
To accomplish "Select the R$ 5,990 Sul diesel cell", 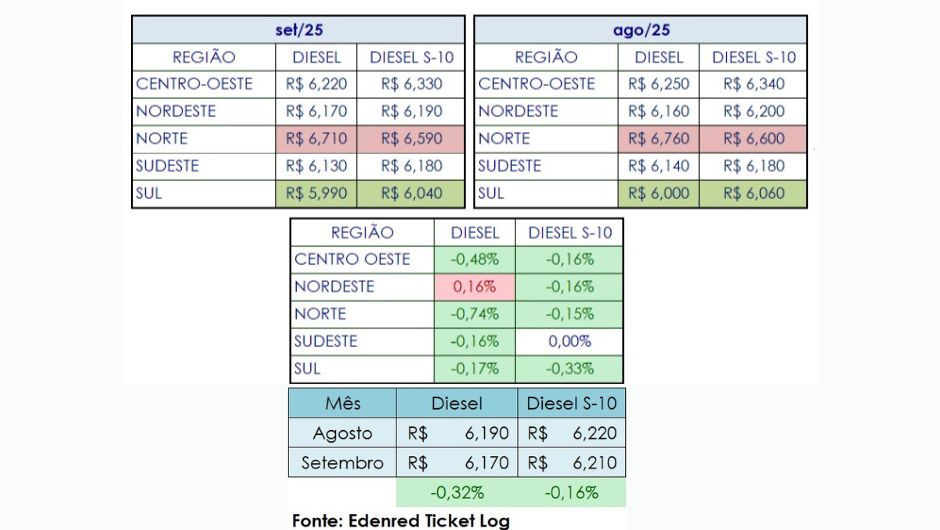I will 315,194.
